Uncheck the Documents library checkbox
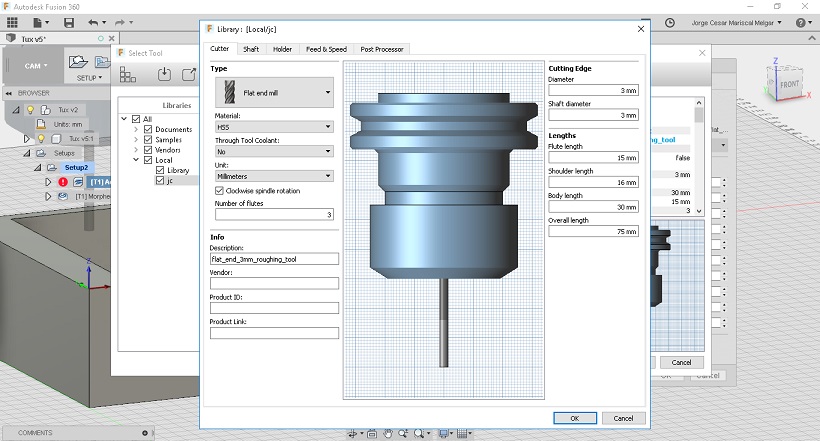Screen dimensions: 820x441 pos(148,129)
